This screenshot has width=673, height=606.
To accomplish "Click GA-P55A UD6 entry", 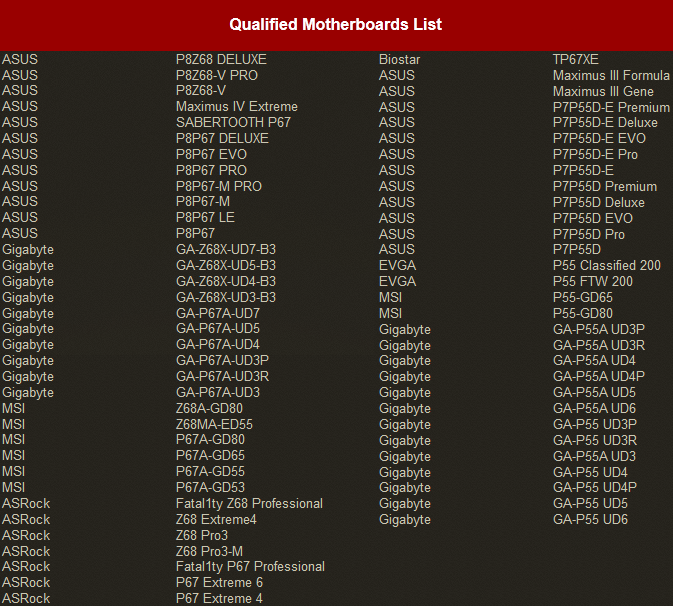I will 594,408.
